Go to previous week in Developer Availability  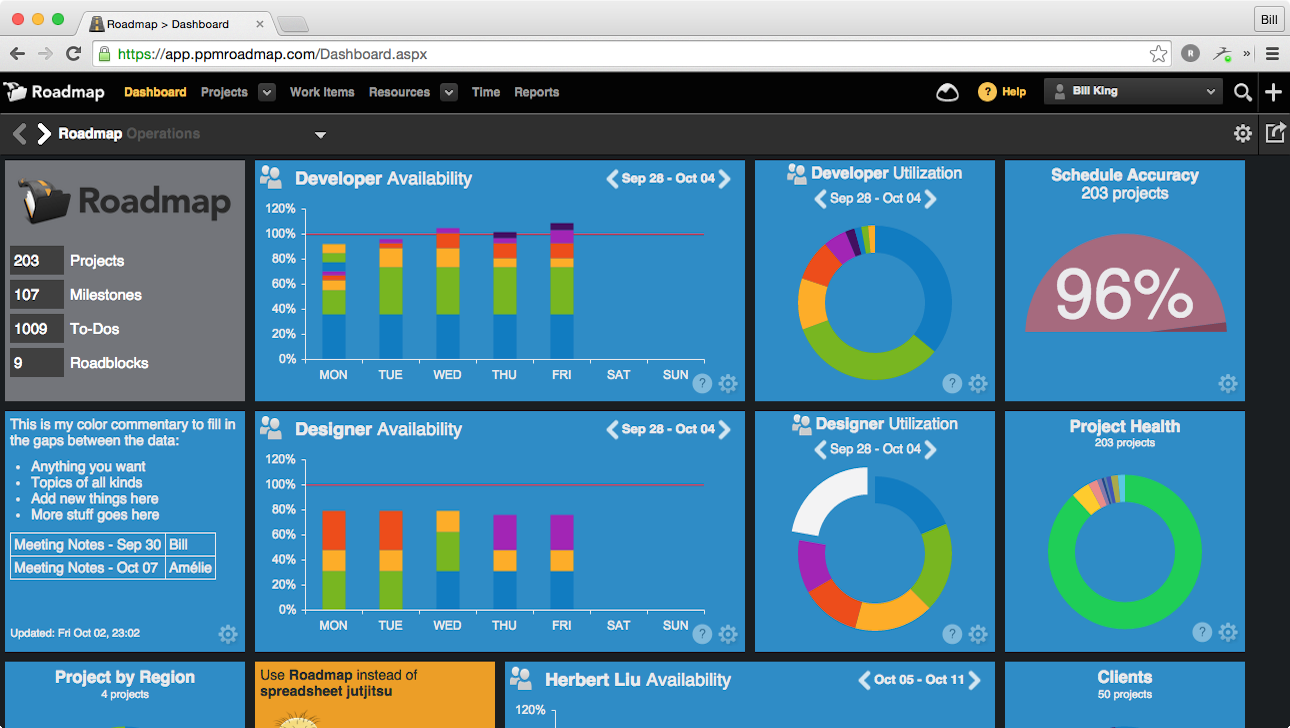point(612,179)
